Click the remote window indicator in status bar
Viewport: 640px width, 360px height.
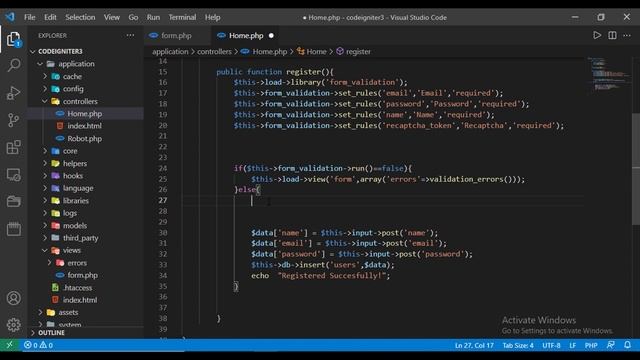(9, 345)
